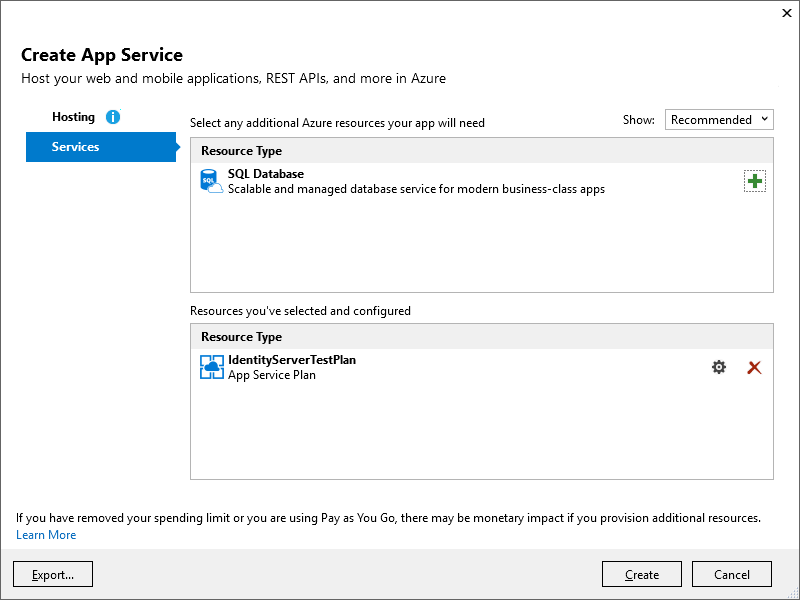Click the Export... button
The image size is (800, 600).
(53, 574)
